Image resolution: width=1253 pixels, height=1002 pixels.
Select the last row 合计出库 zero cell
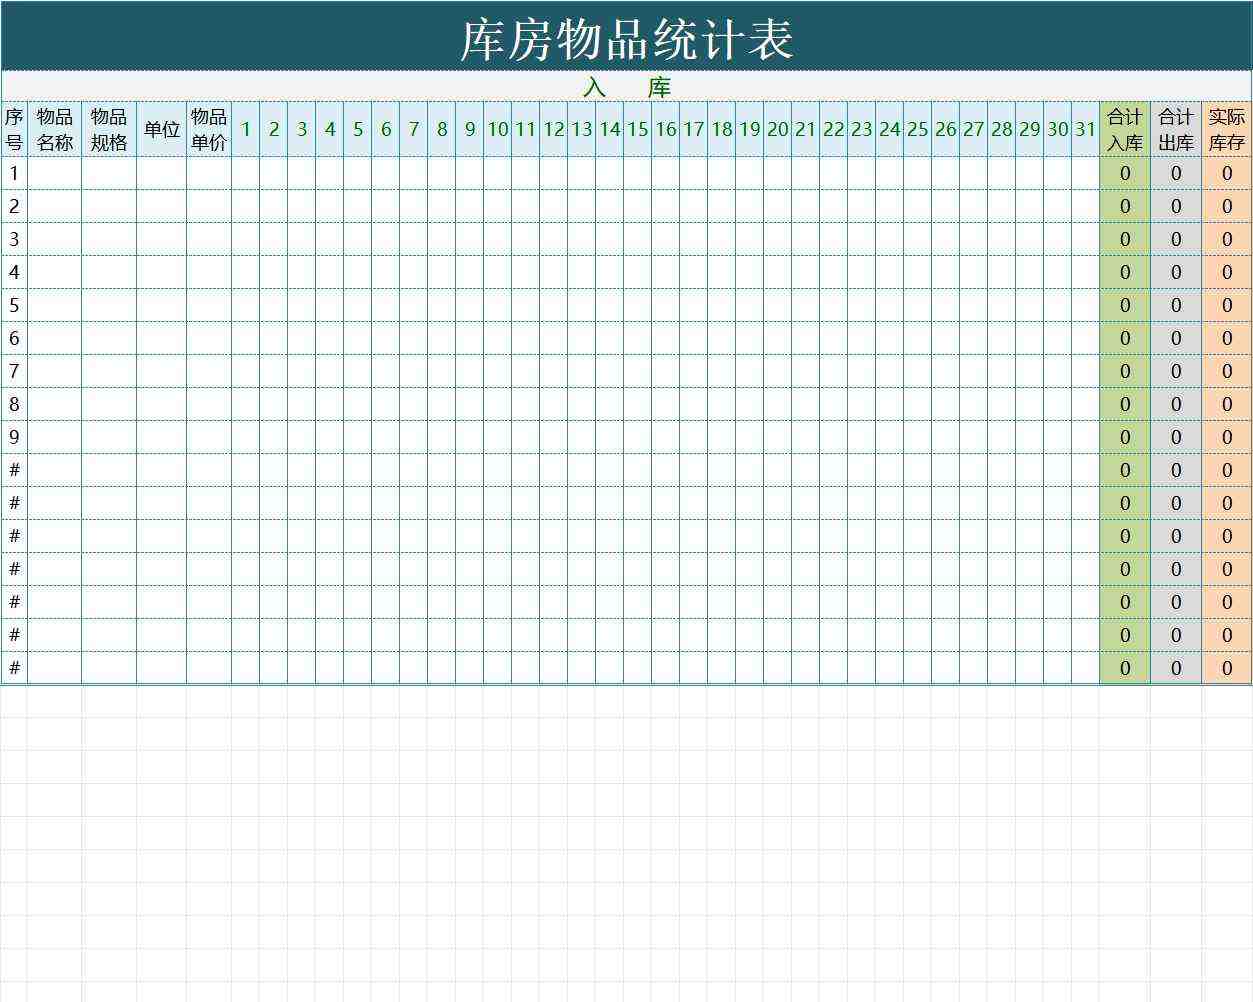pos(1175,667)
